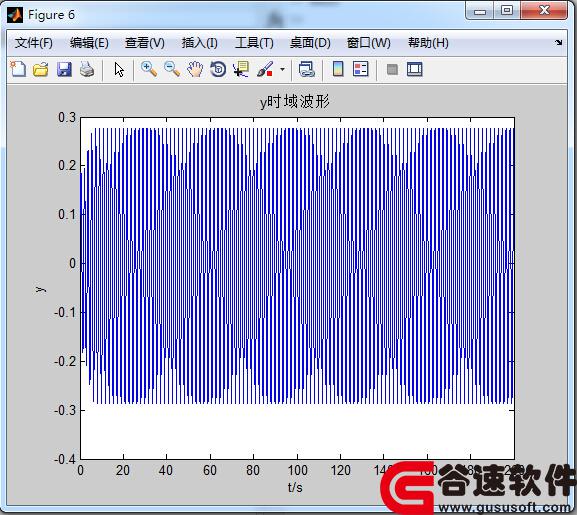Minimize the Figure 6 window
The width and height of the screenshot is (577, 515).
click(x=479, y=11)
